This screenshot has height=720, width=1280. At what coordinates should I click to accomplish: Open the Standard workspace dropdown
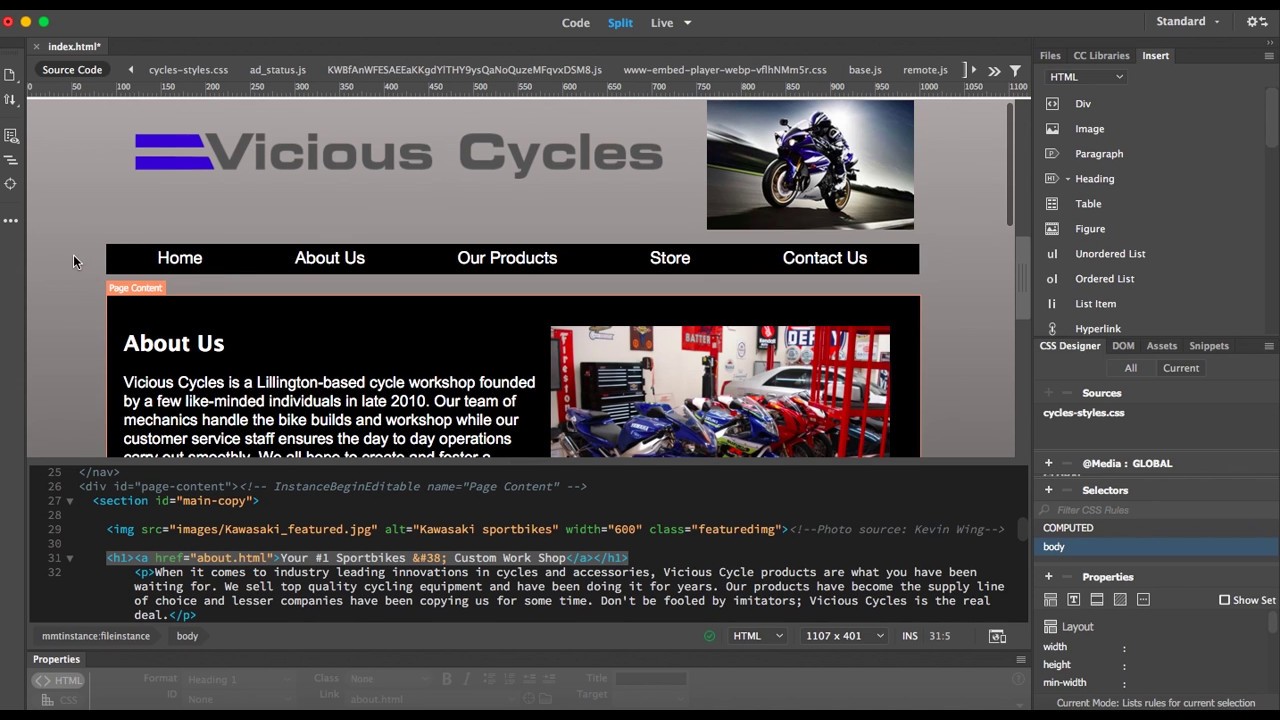(1188, 22)
